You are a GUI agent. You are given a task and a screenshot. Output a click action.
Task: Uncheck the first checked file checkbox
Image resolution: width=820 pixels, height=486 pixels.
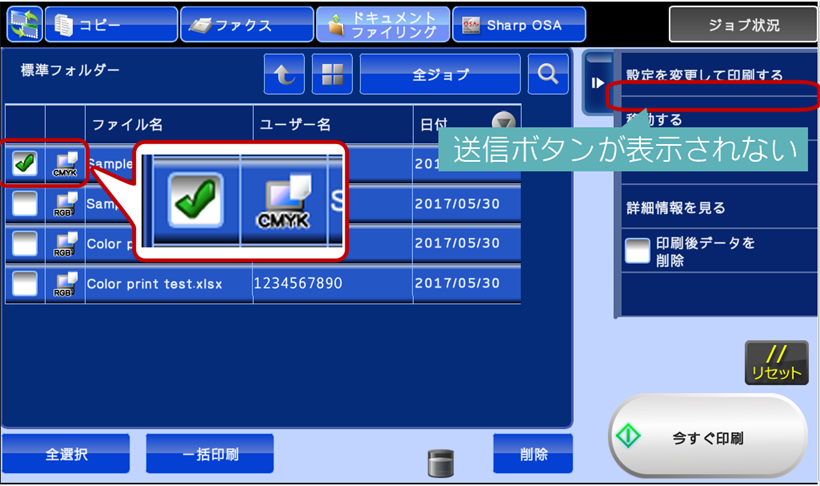tap(24, 163)
